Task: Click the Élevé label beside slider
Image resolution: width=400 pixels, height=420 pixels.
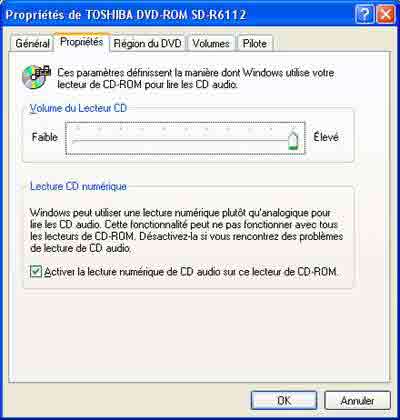Action: [x=326, y=137]
